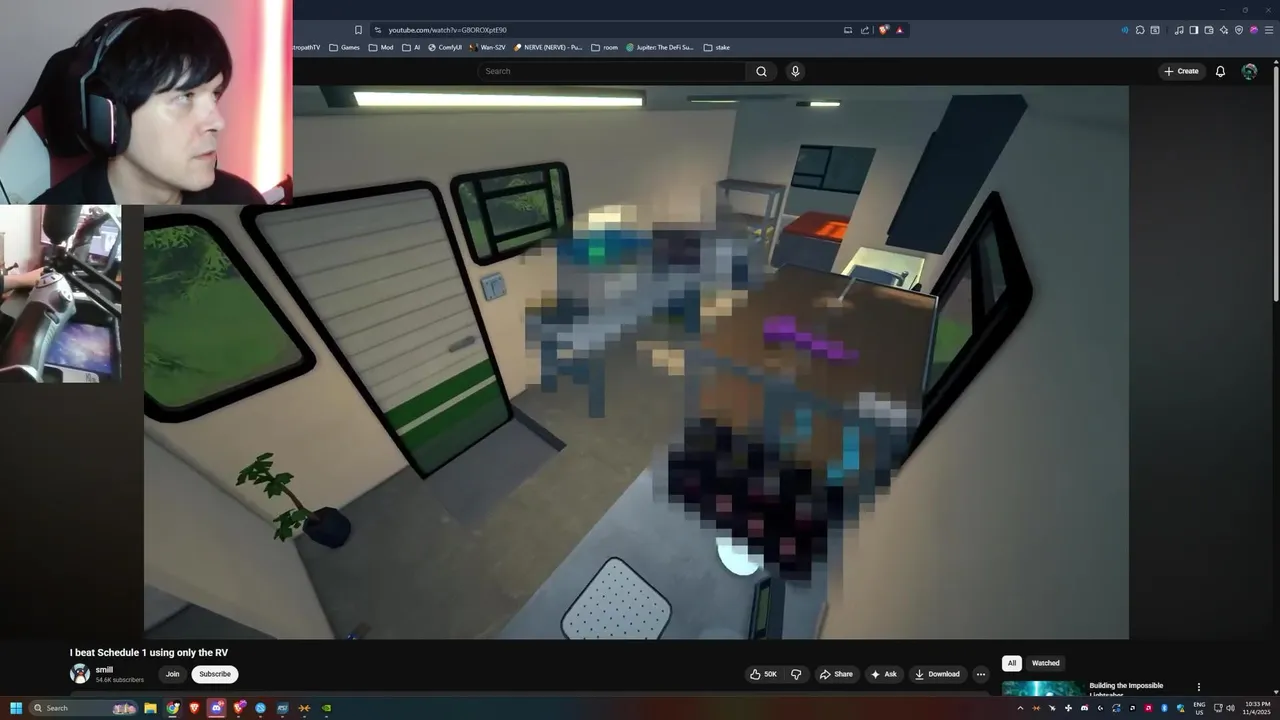Open options menu for Building the Impossible video

point(1198,687)
